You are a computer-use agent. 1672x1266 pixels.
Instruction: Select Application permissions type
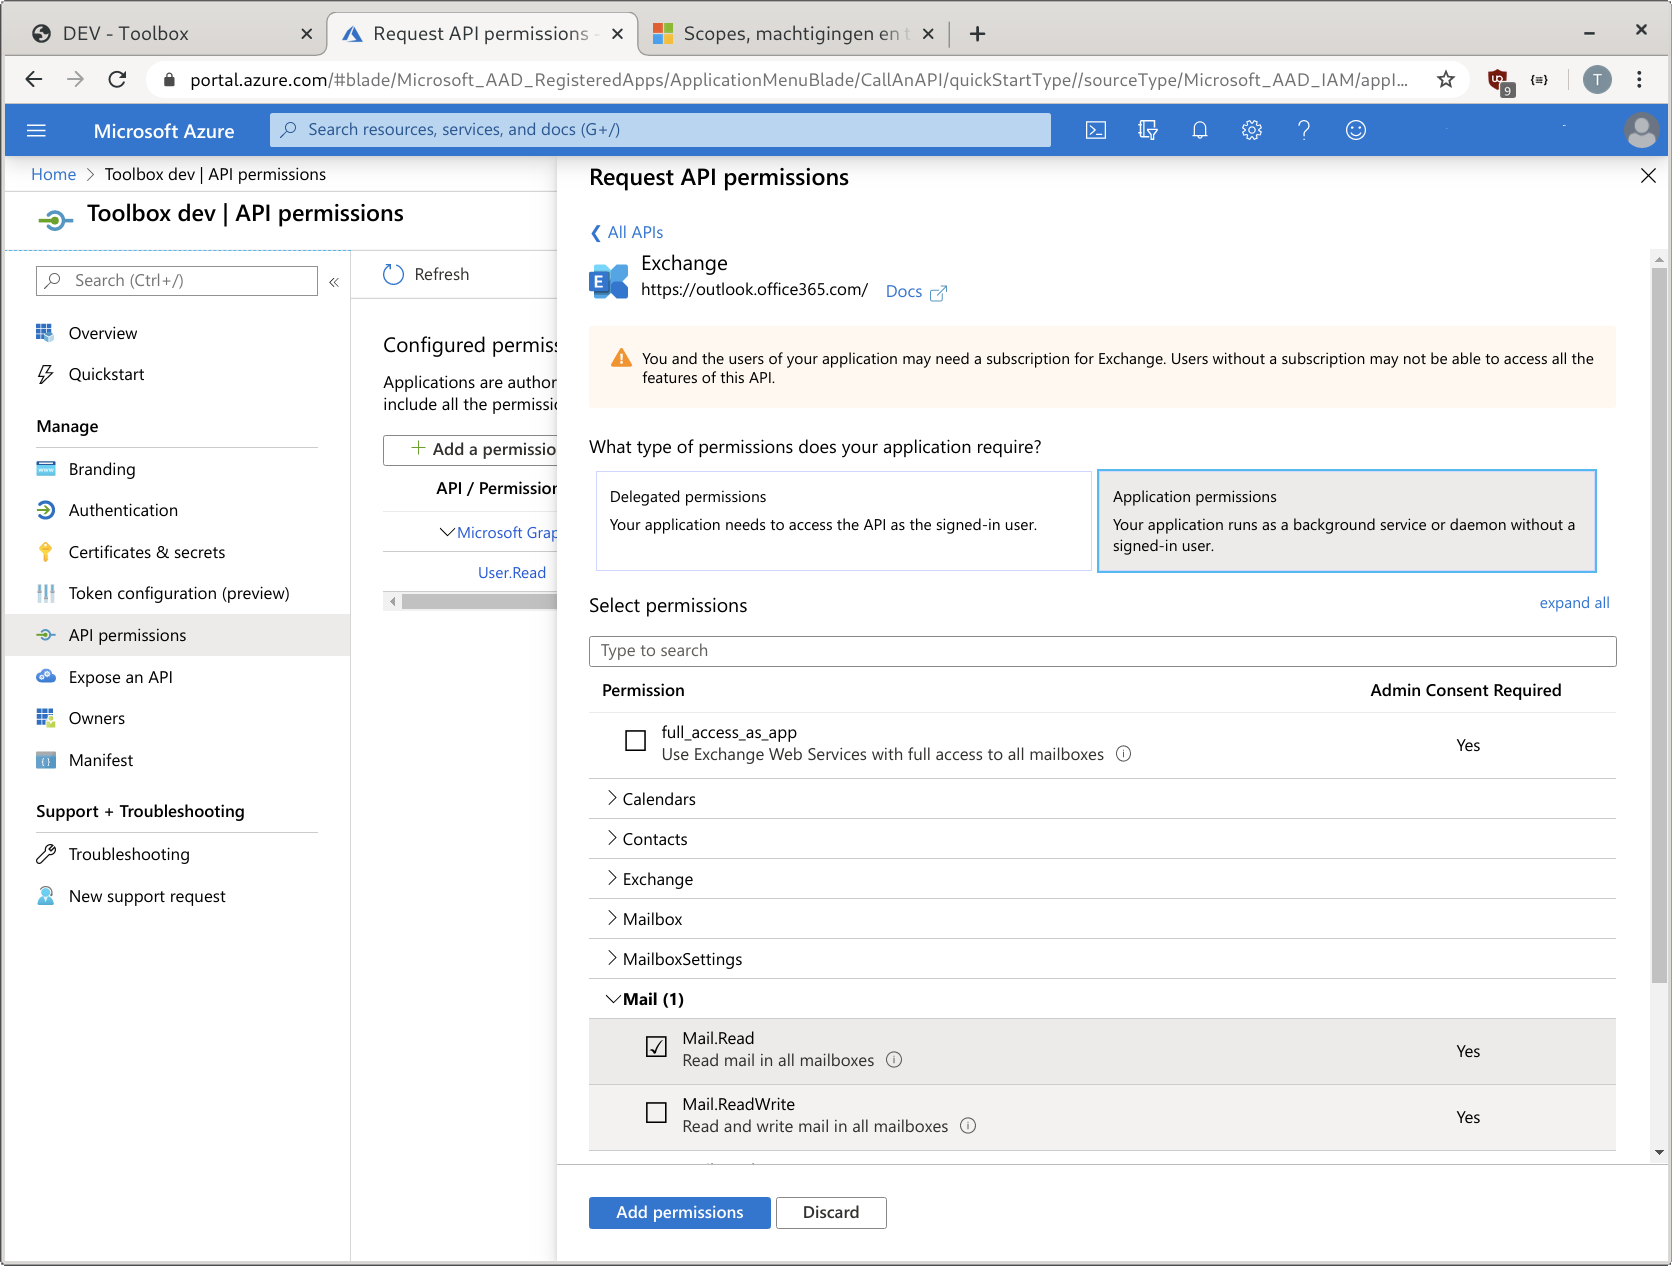(x=1346, y=521)
